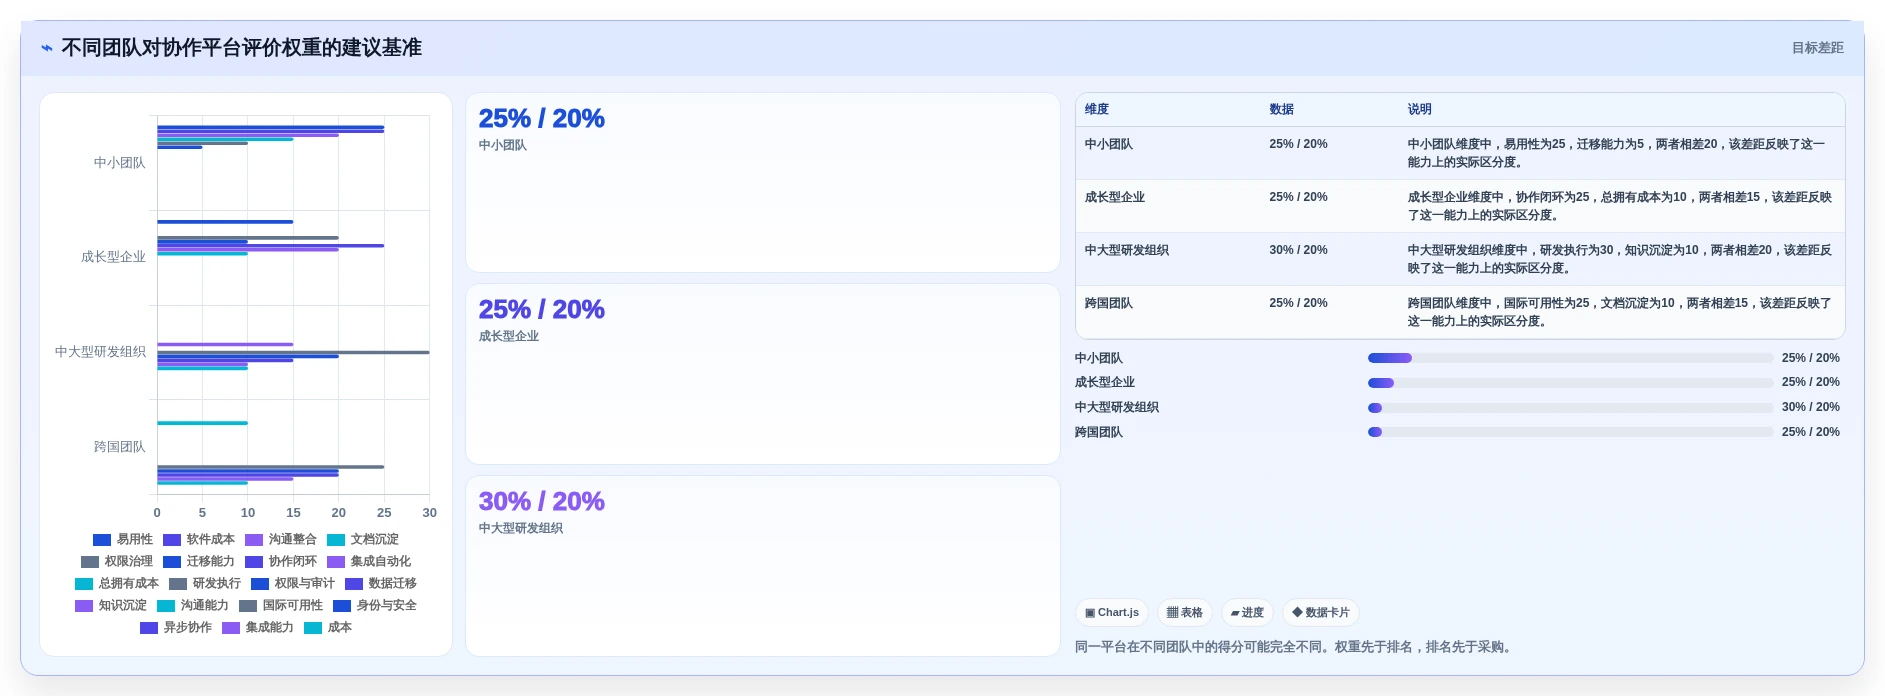Click the blue icon before the panel title
Screen dimensions: 1885x696
(x=46, y=48)
